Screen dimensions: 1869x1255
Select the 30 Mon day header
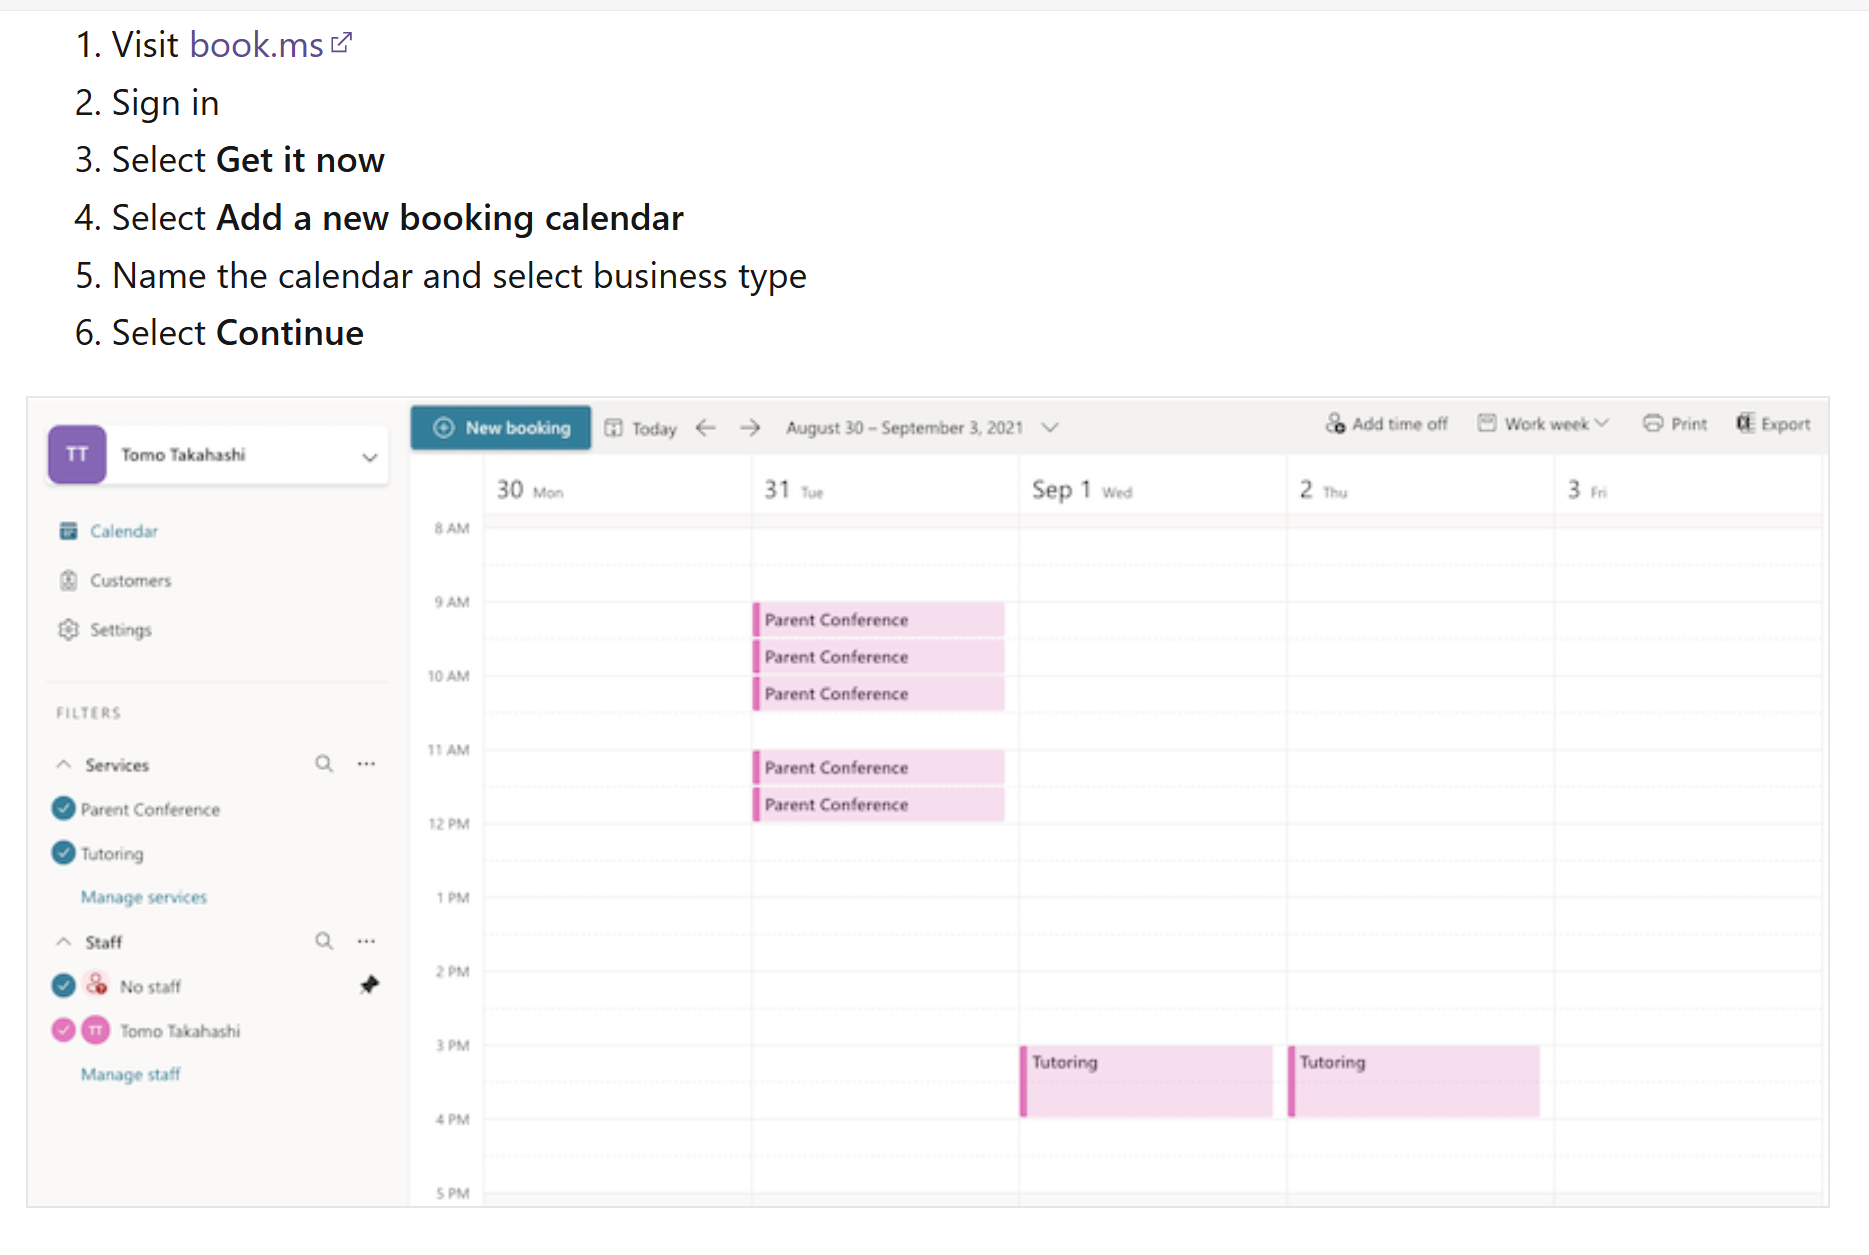click(530, 490)
